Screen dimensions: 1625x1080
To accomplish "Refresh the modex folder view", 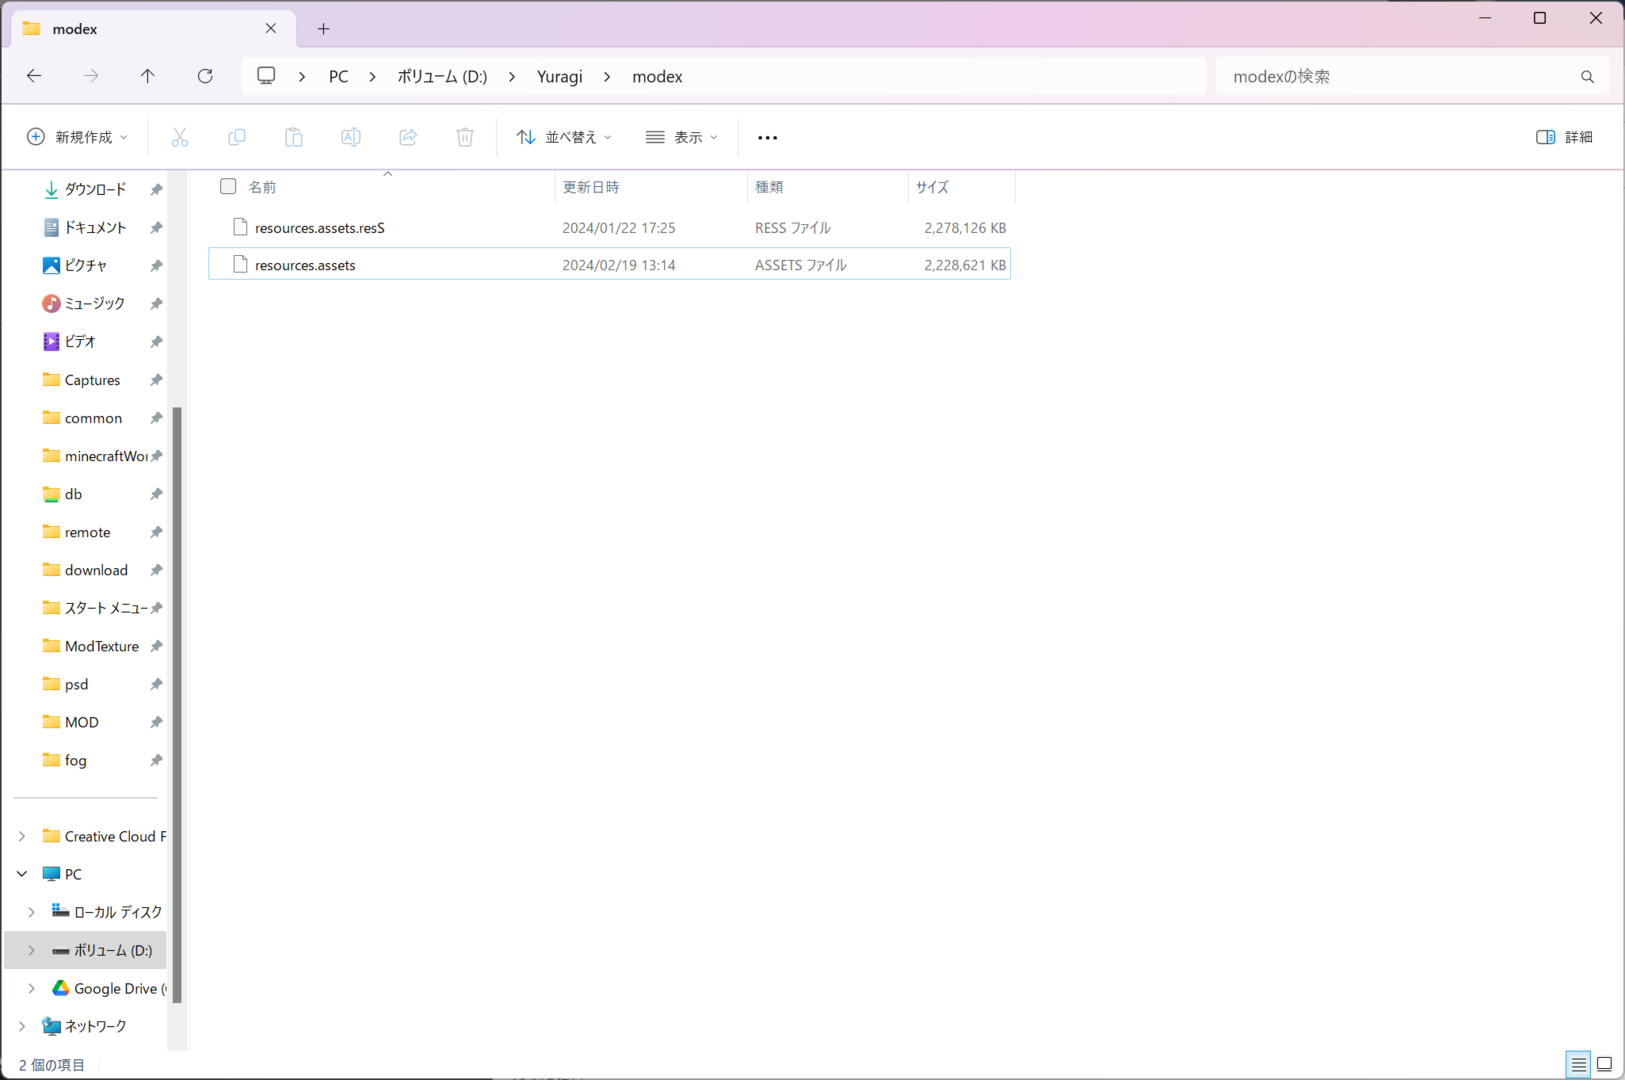I will pyautogui.click(x=205, y=76).
